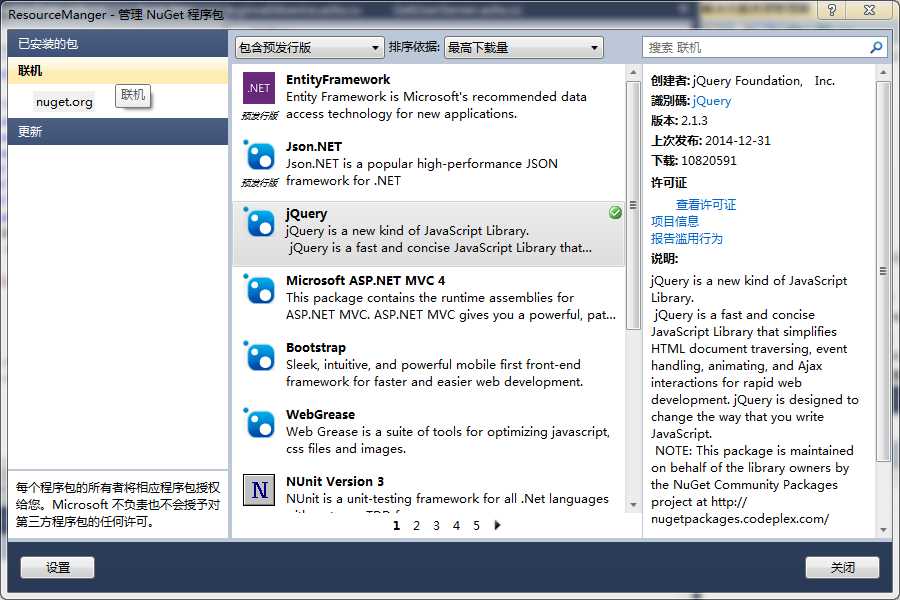Viewport: 900px width, 600px height.
Task: Open the prerelease filter dropdown
Action: [309, 48]
